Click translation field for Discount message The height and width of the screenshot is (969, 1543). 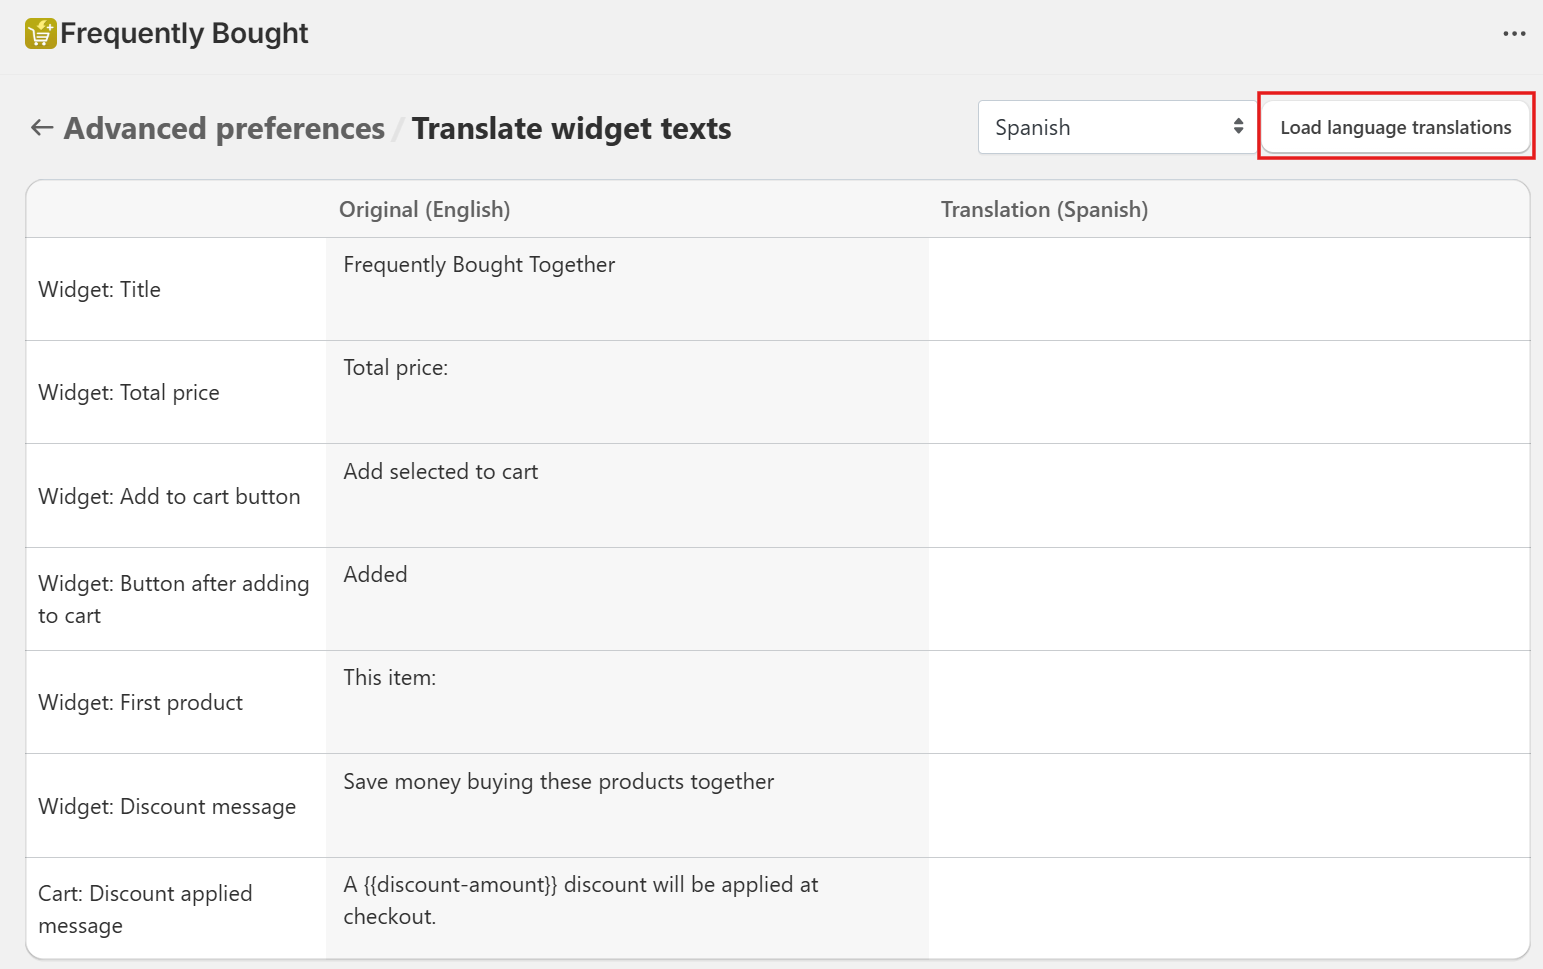point(1228,806)
